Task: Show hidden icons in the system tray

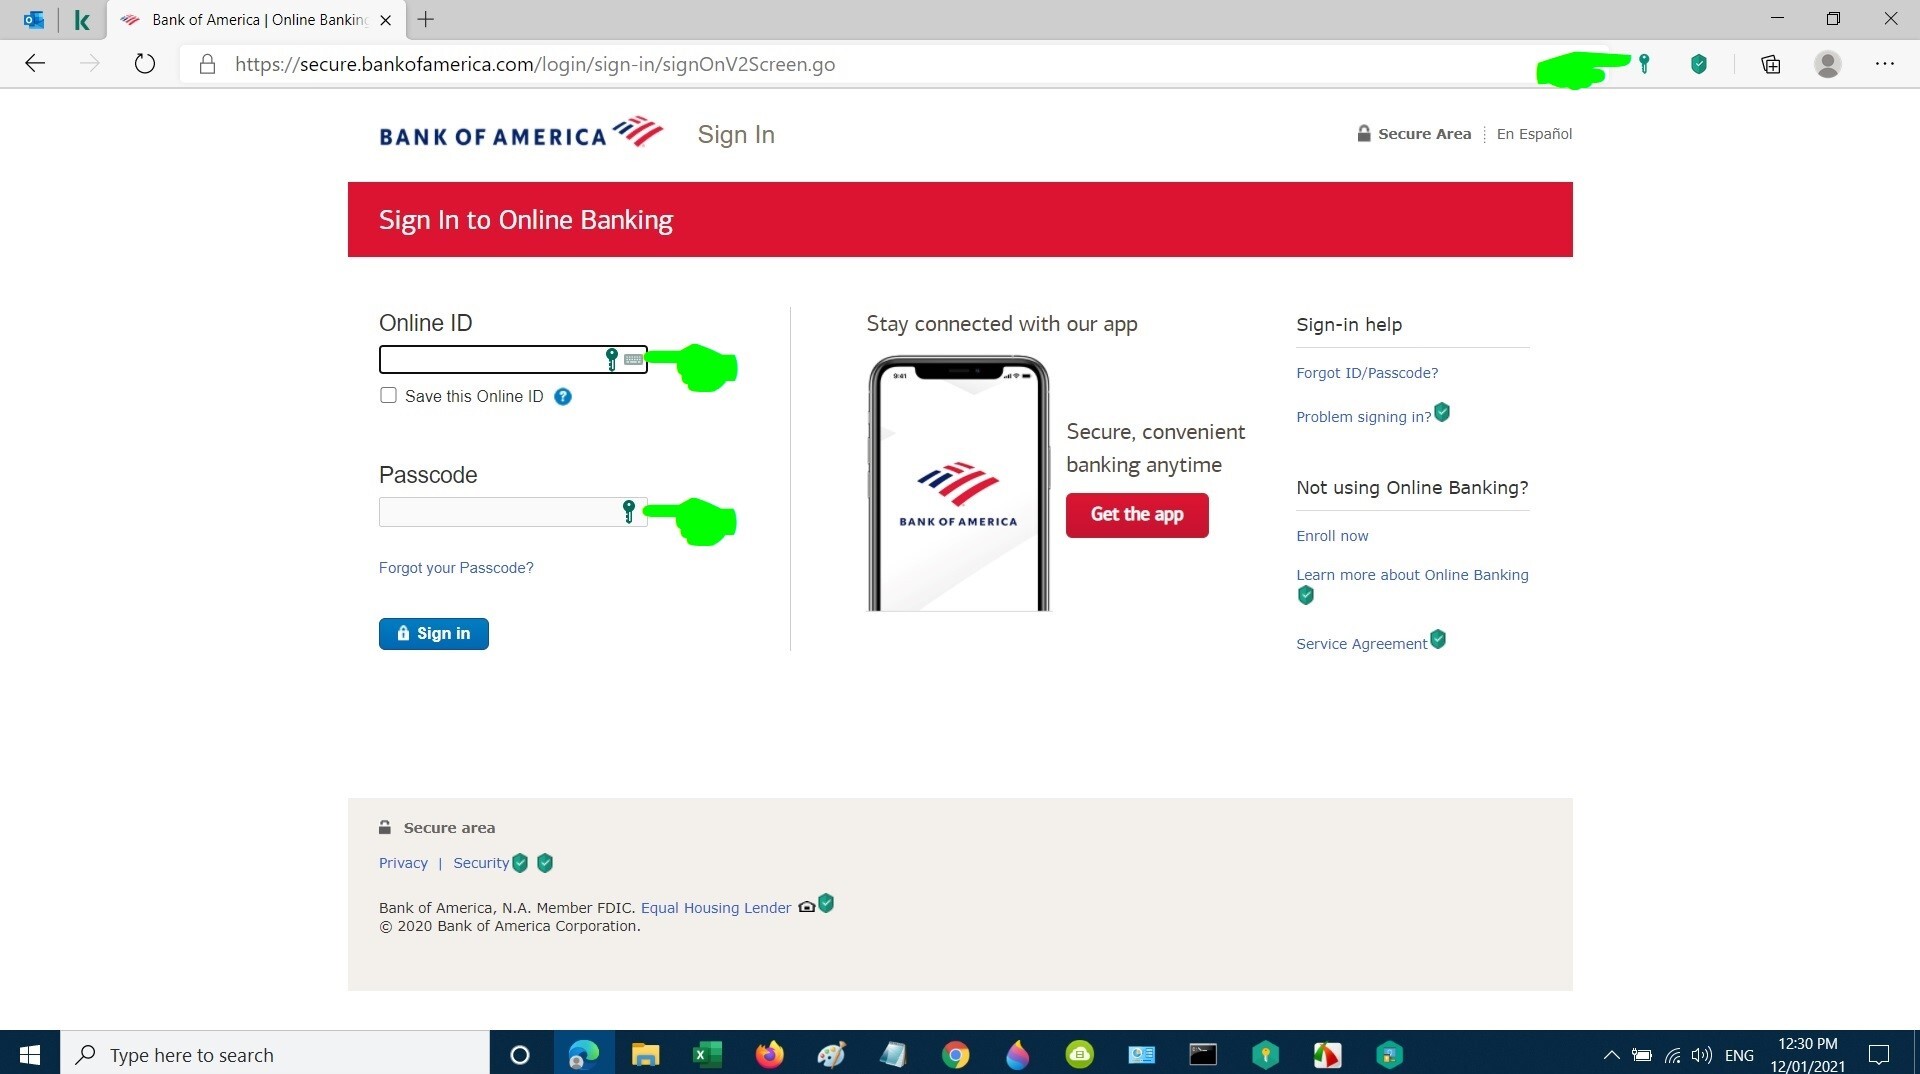Action: (1611, 1055)
